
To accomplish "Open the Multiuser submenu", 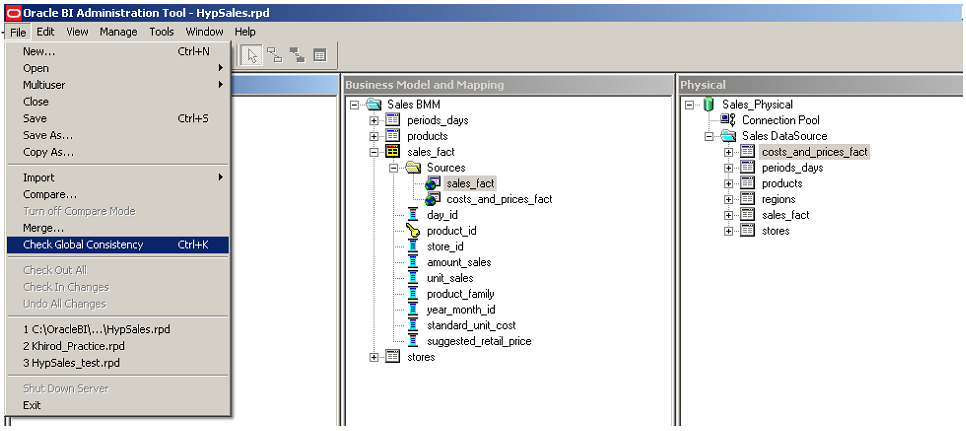I will [x=118, y=85].
